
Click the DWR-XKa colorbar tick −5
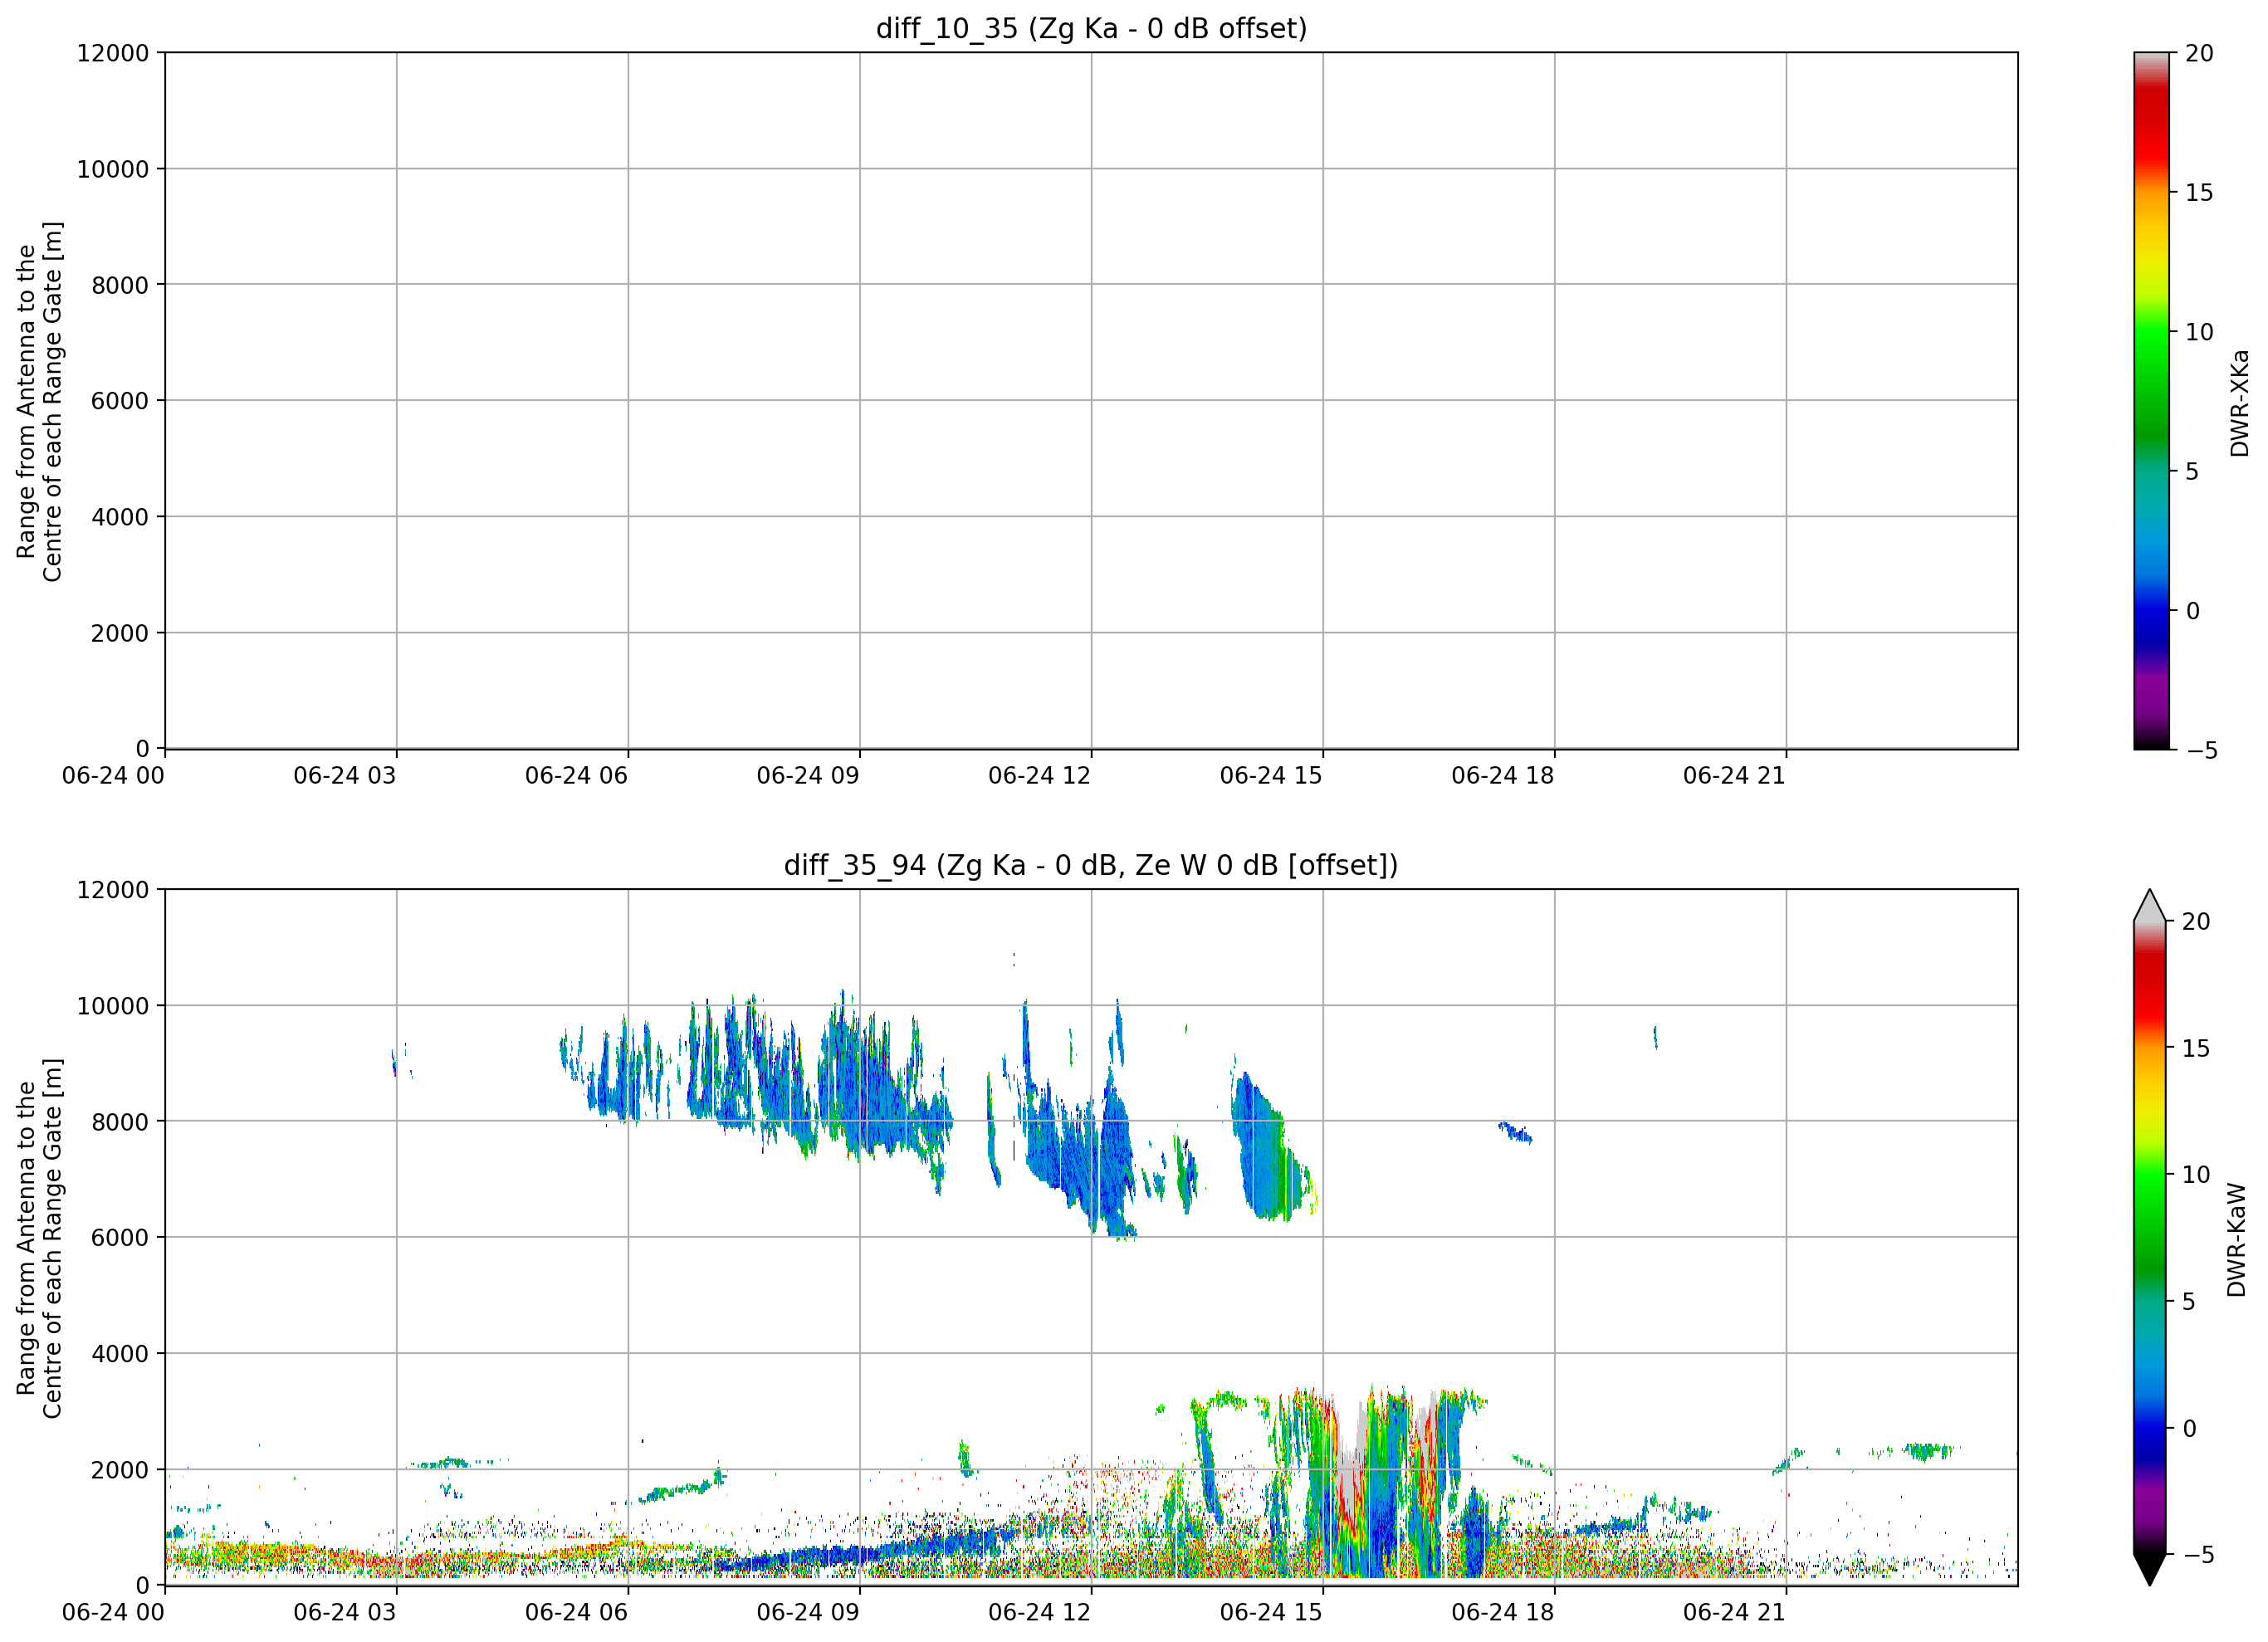[x=2202, y=750]
